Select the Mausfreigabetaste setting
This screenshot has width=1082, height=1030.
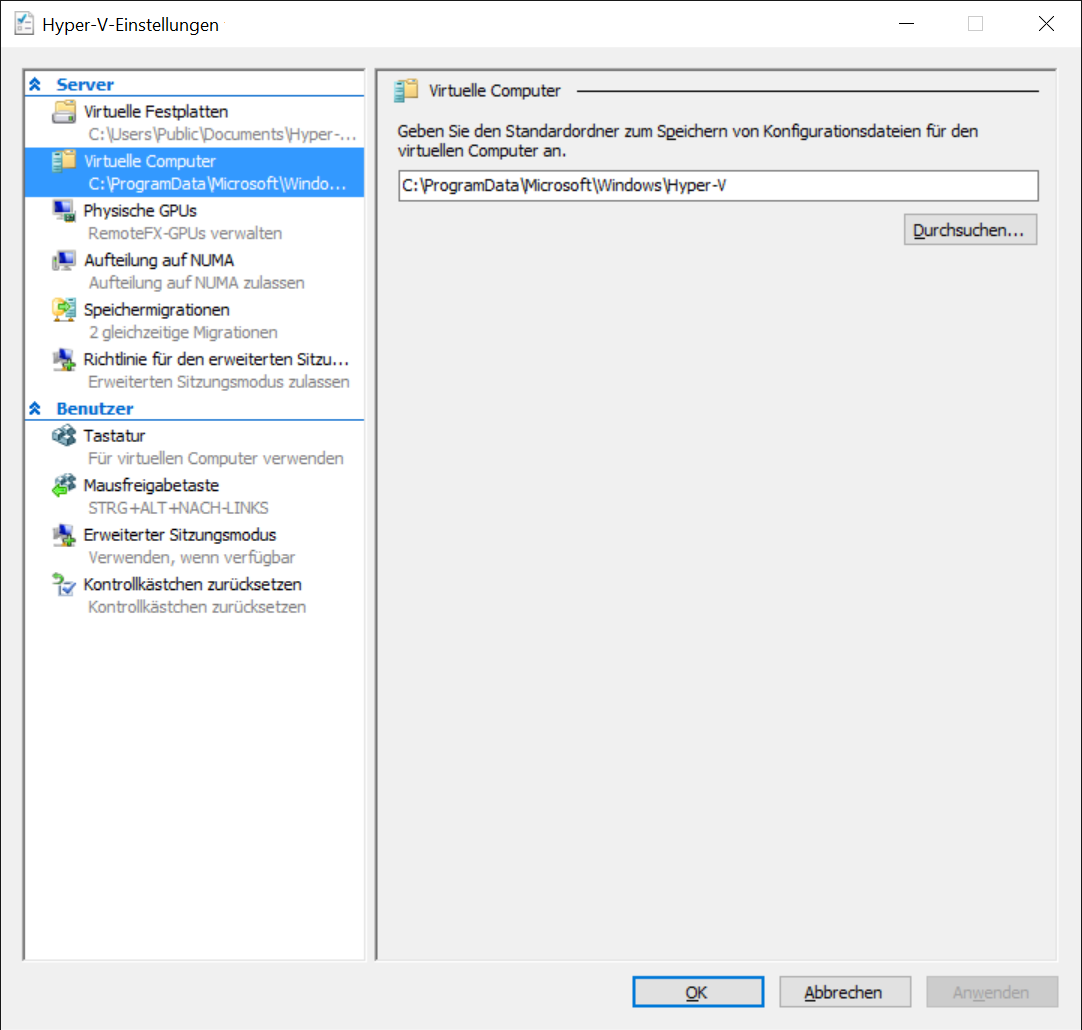151,486
